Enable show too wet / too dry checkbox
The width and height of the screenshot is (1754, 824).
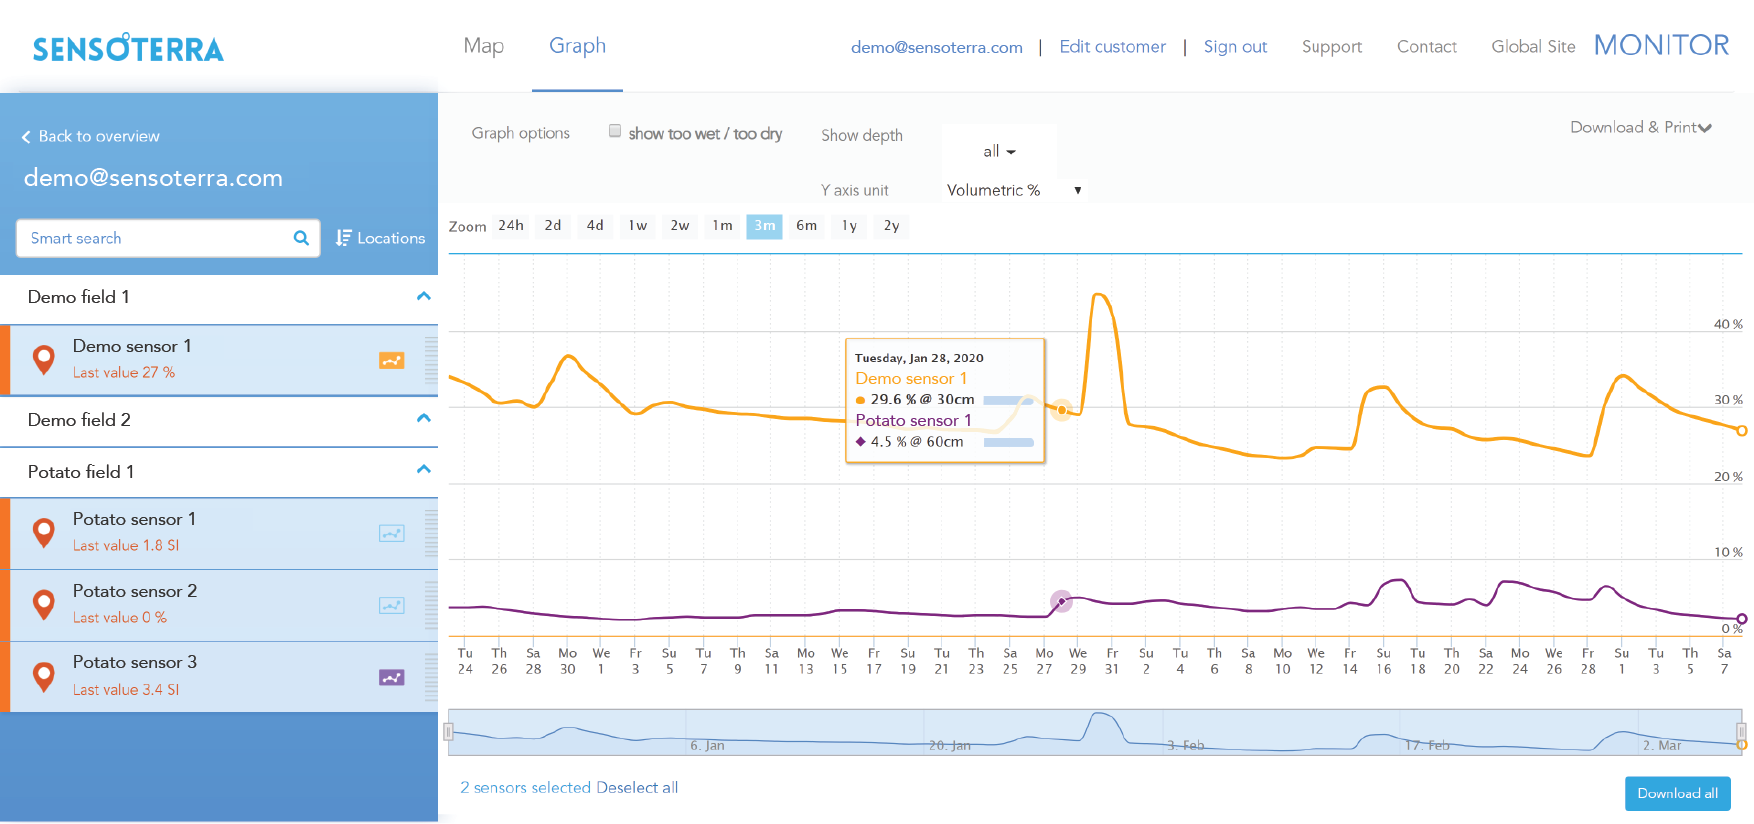615,131
